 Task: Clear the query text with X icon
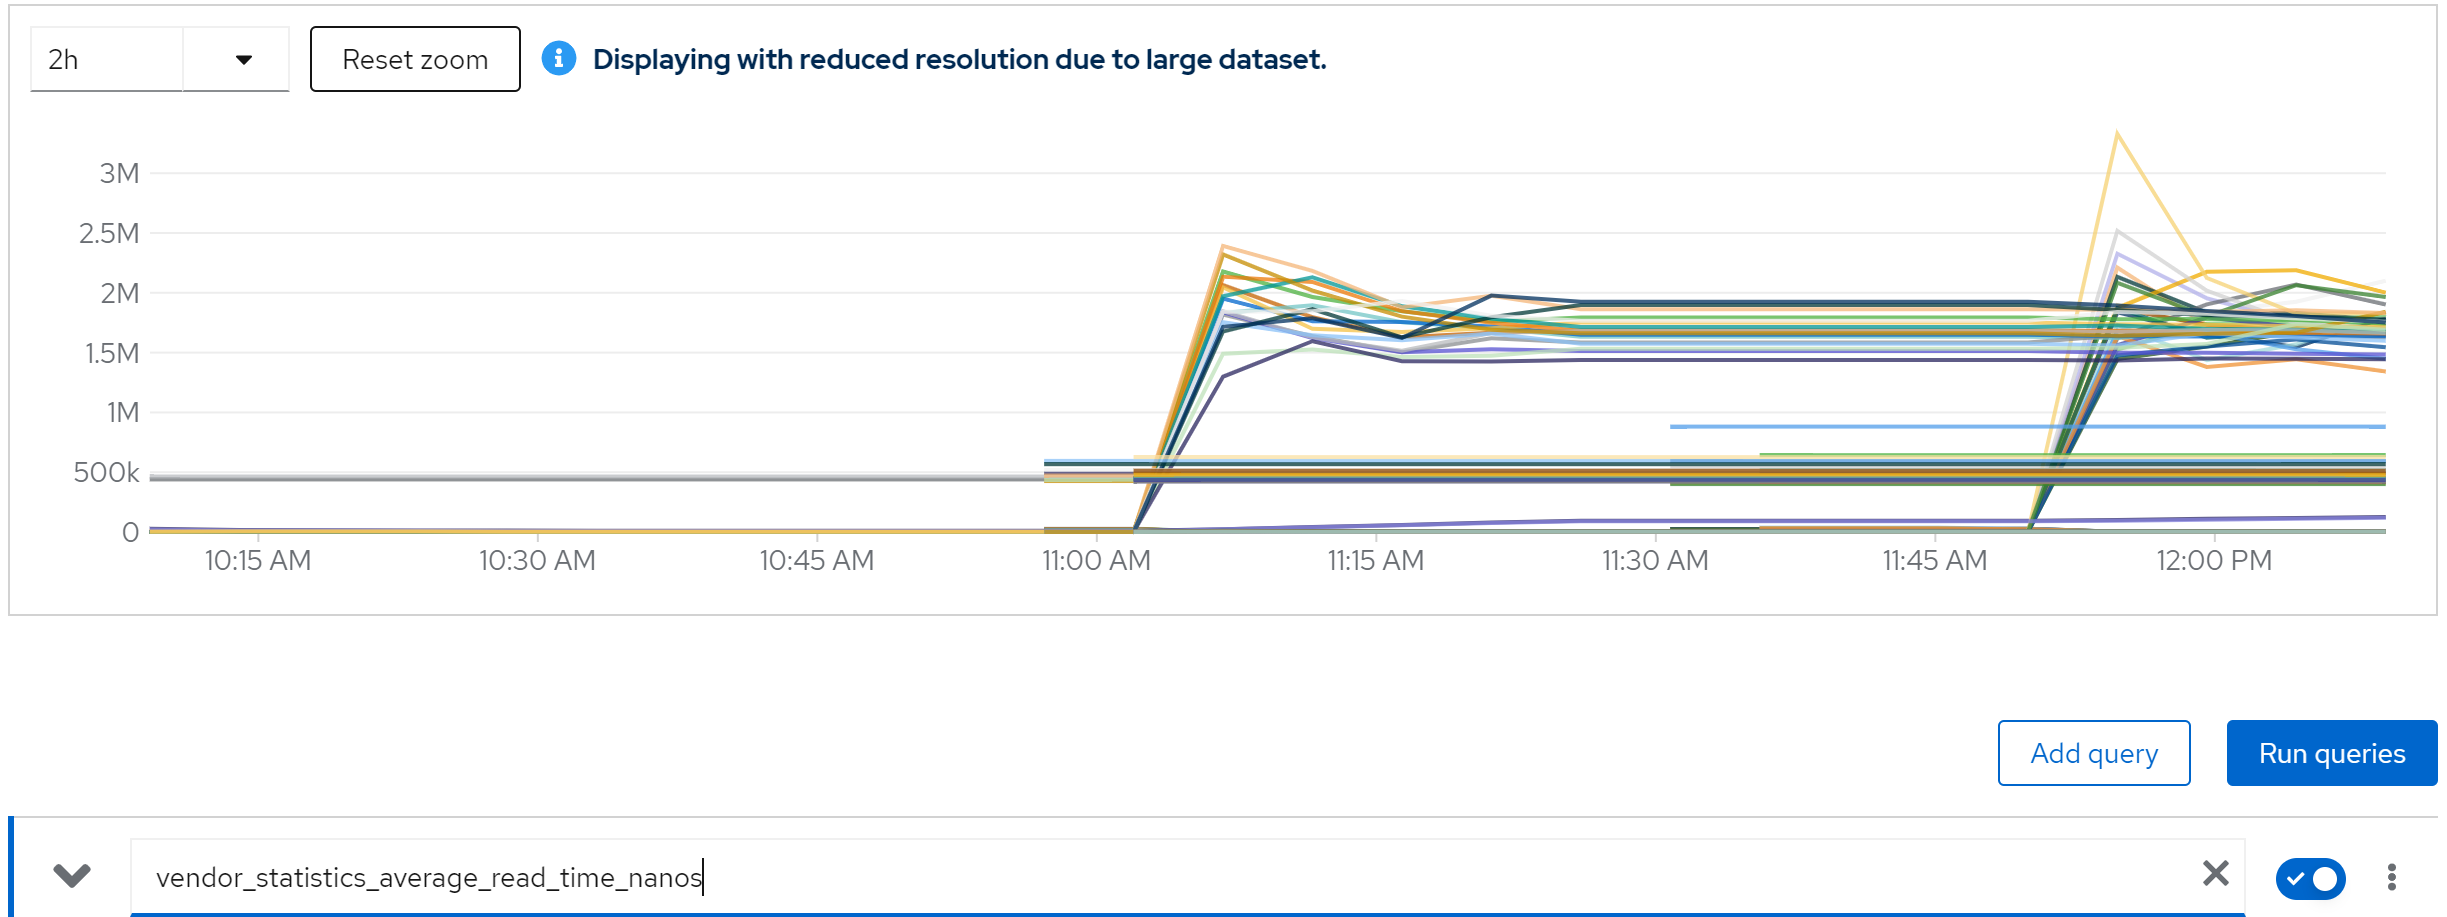coord(2216,874)
